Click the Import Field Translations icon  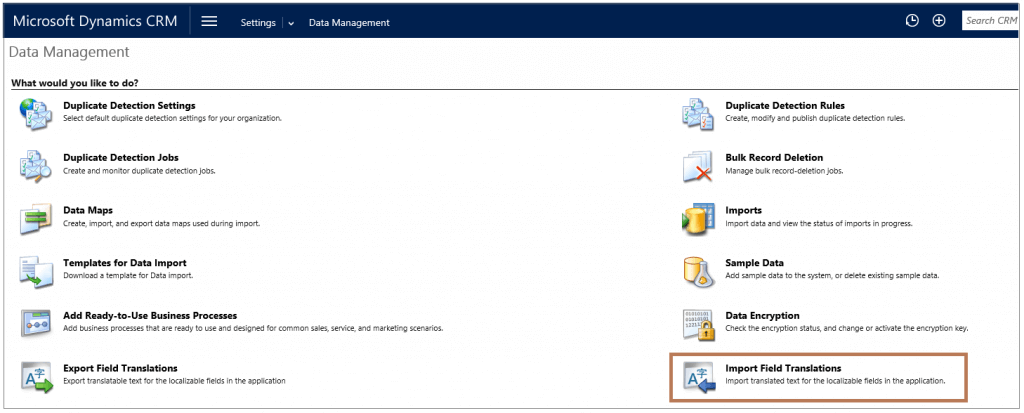pos(698,376)
